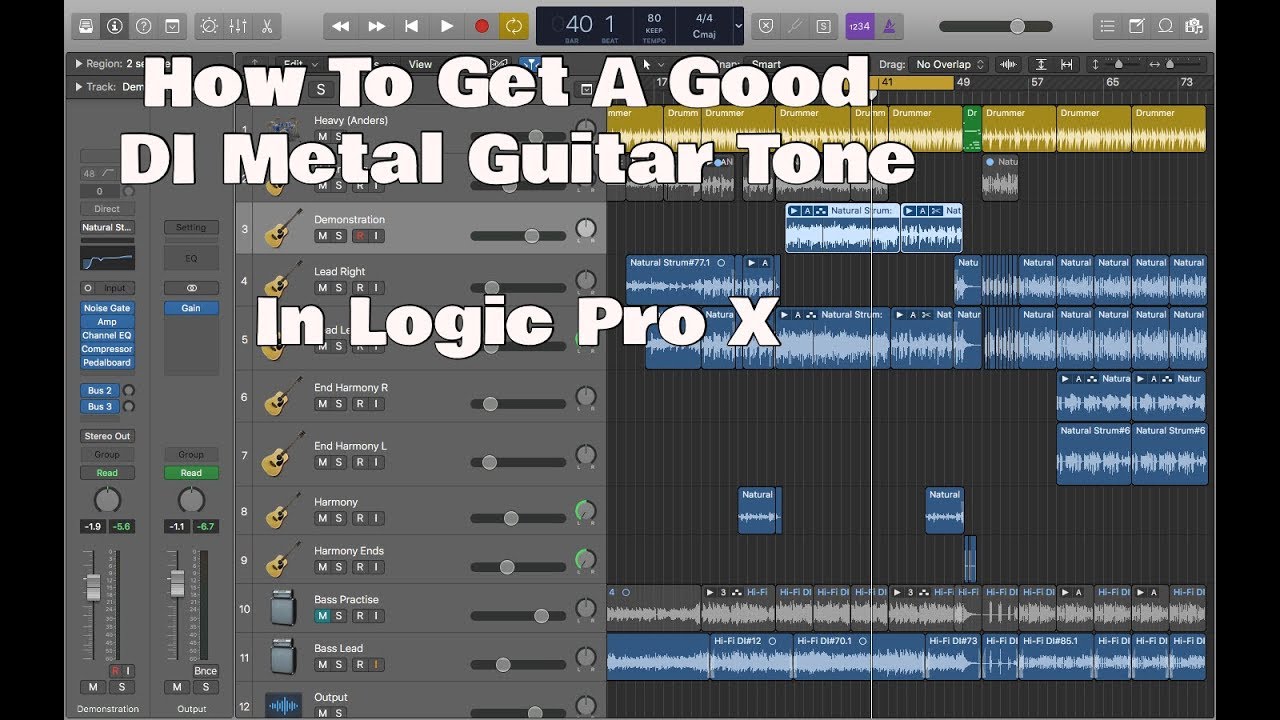
Task: Open the Loop Browser icon
Action: 1165,26
